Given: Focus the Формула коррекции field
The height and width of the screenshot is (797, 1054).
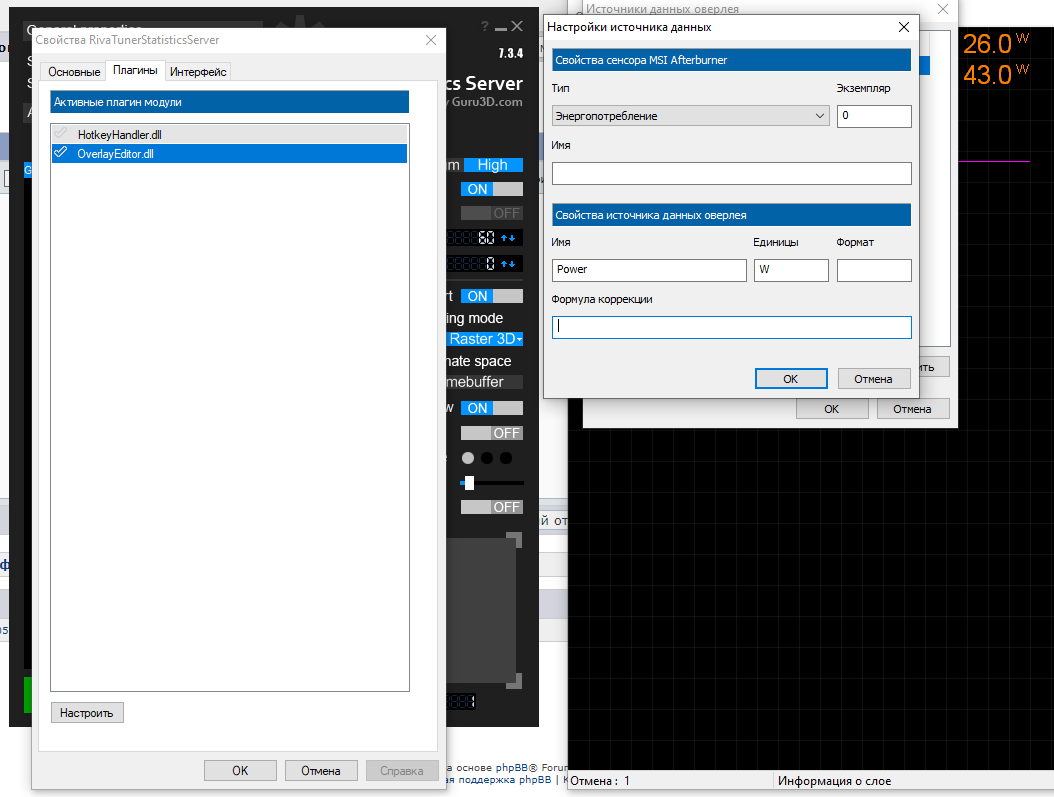Looking at the screenshot, I should 731,327.
